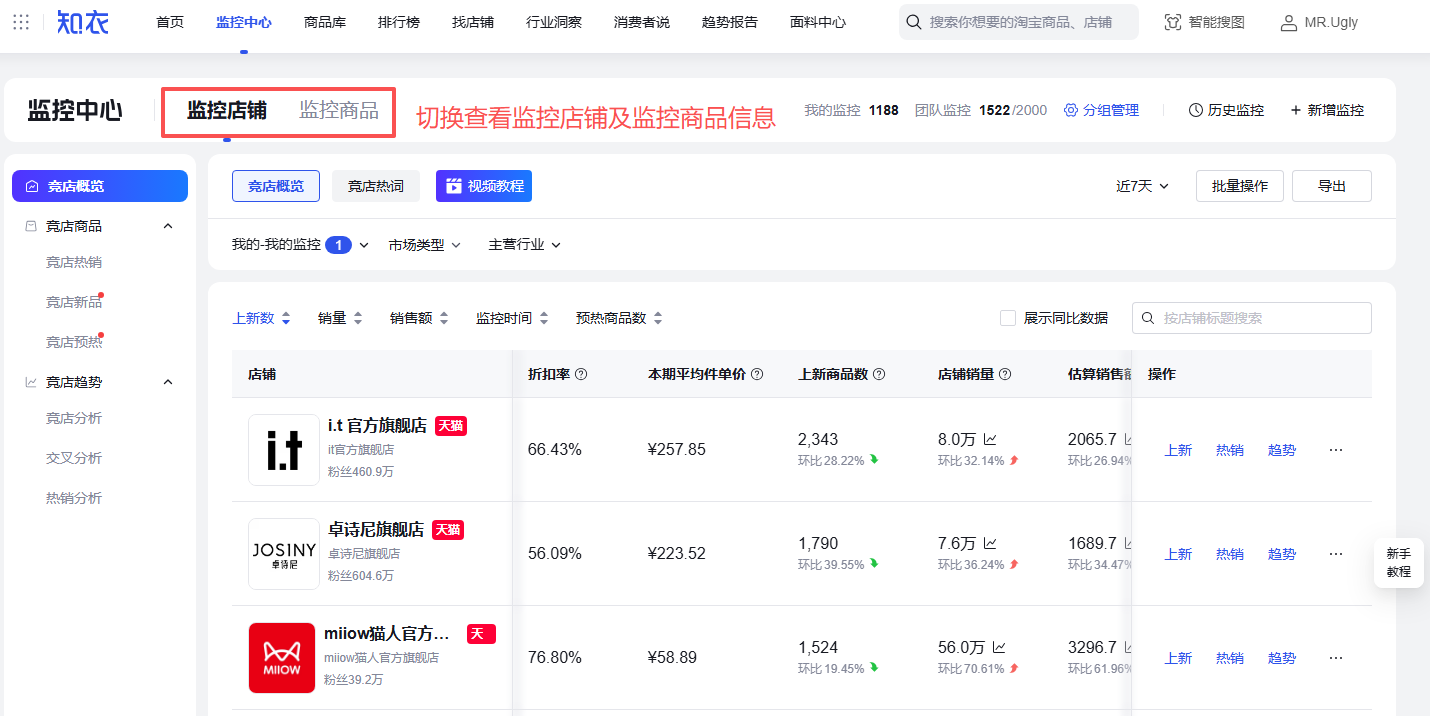
Task: Sort the table by 销售额
Action: pos(419,318)
